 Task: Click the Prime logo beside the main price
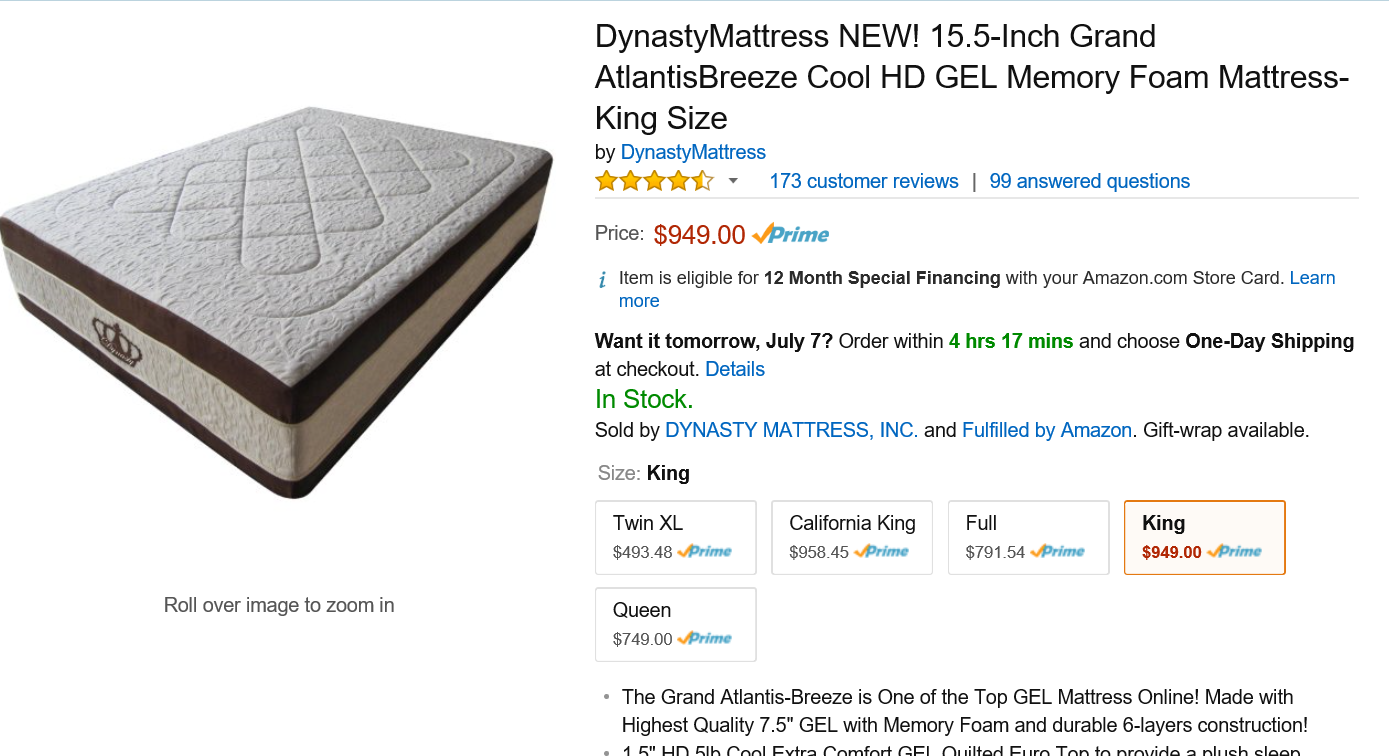(790, 235)
